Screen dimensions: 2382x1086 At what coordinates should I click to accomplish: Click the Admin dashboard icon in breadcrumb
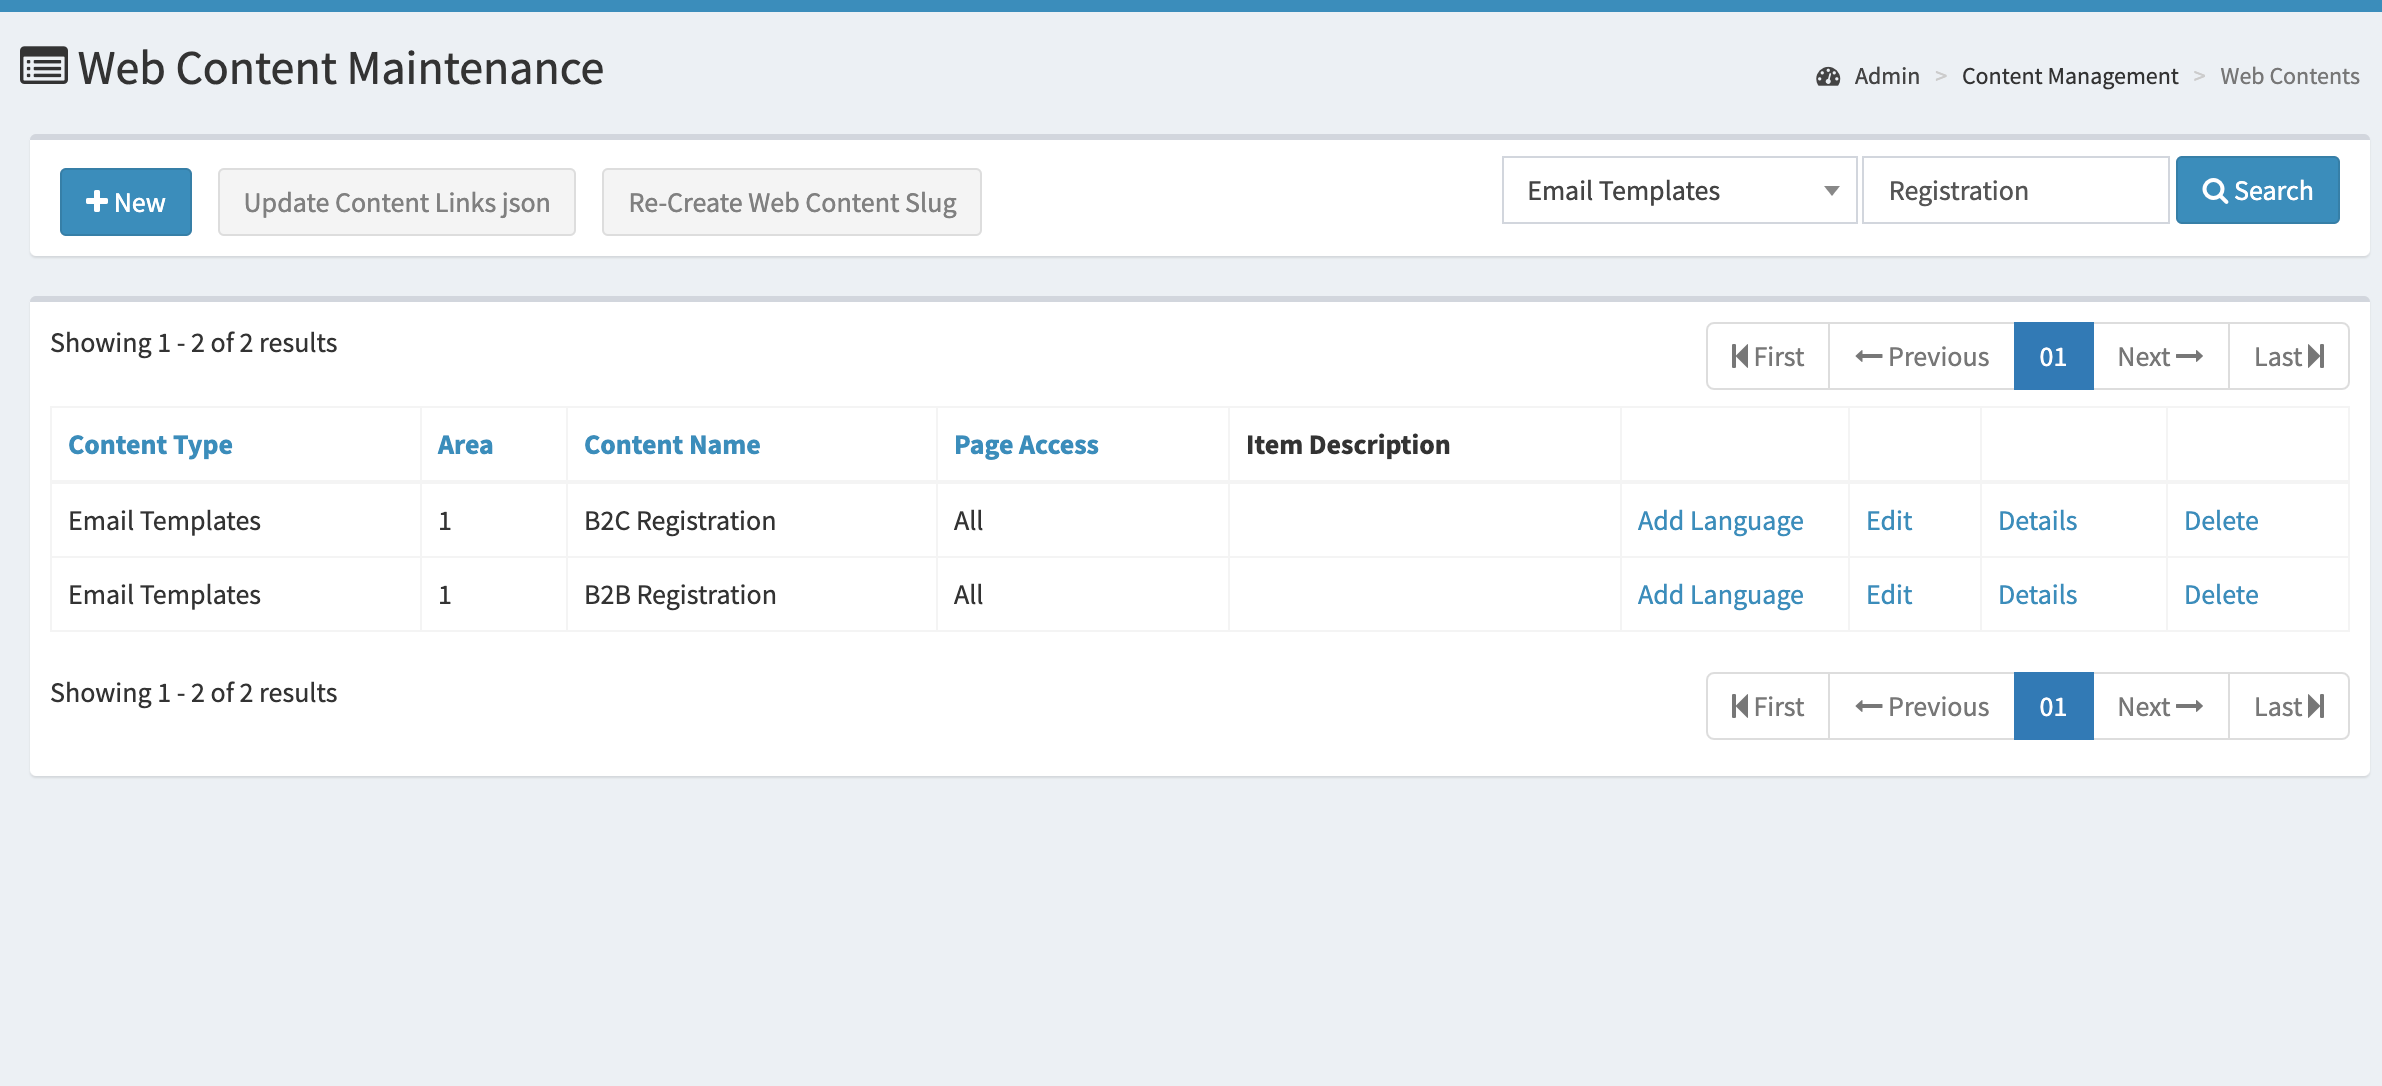tap(1828, 77)
